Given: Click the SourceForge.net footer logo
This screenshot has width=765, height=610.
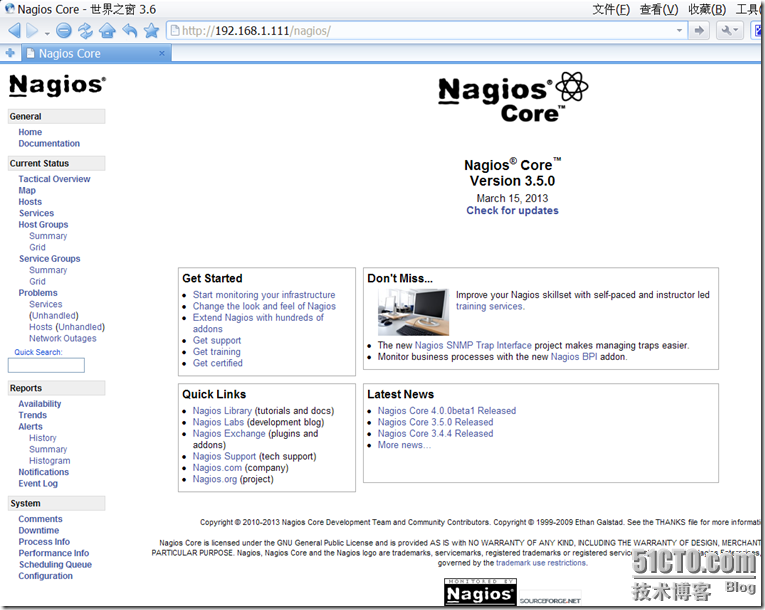Looking at the screenshot, I should point(550,600).
